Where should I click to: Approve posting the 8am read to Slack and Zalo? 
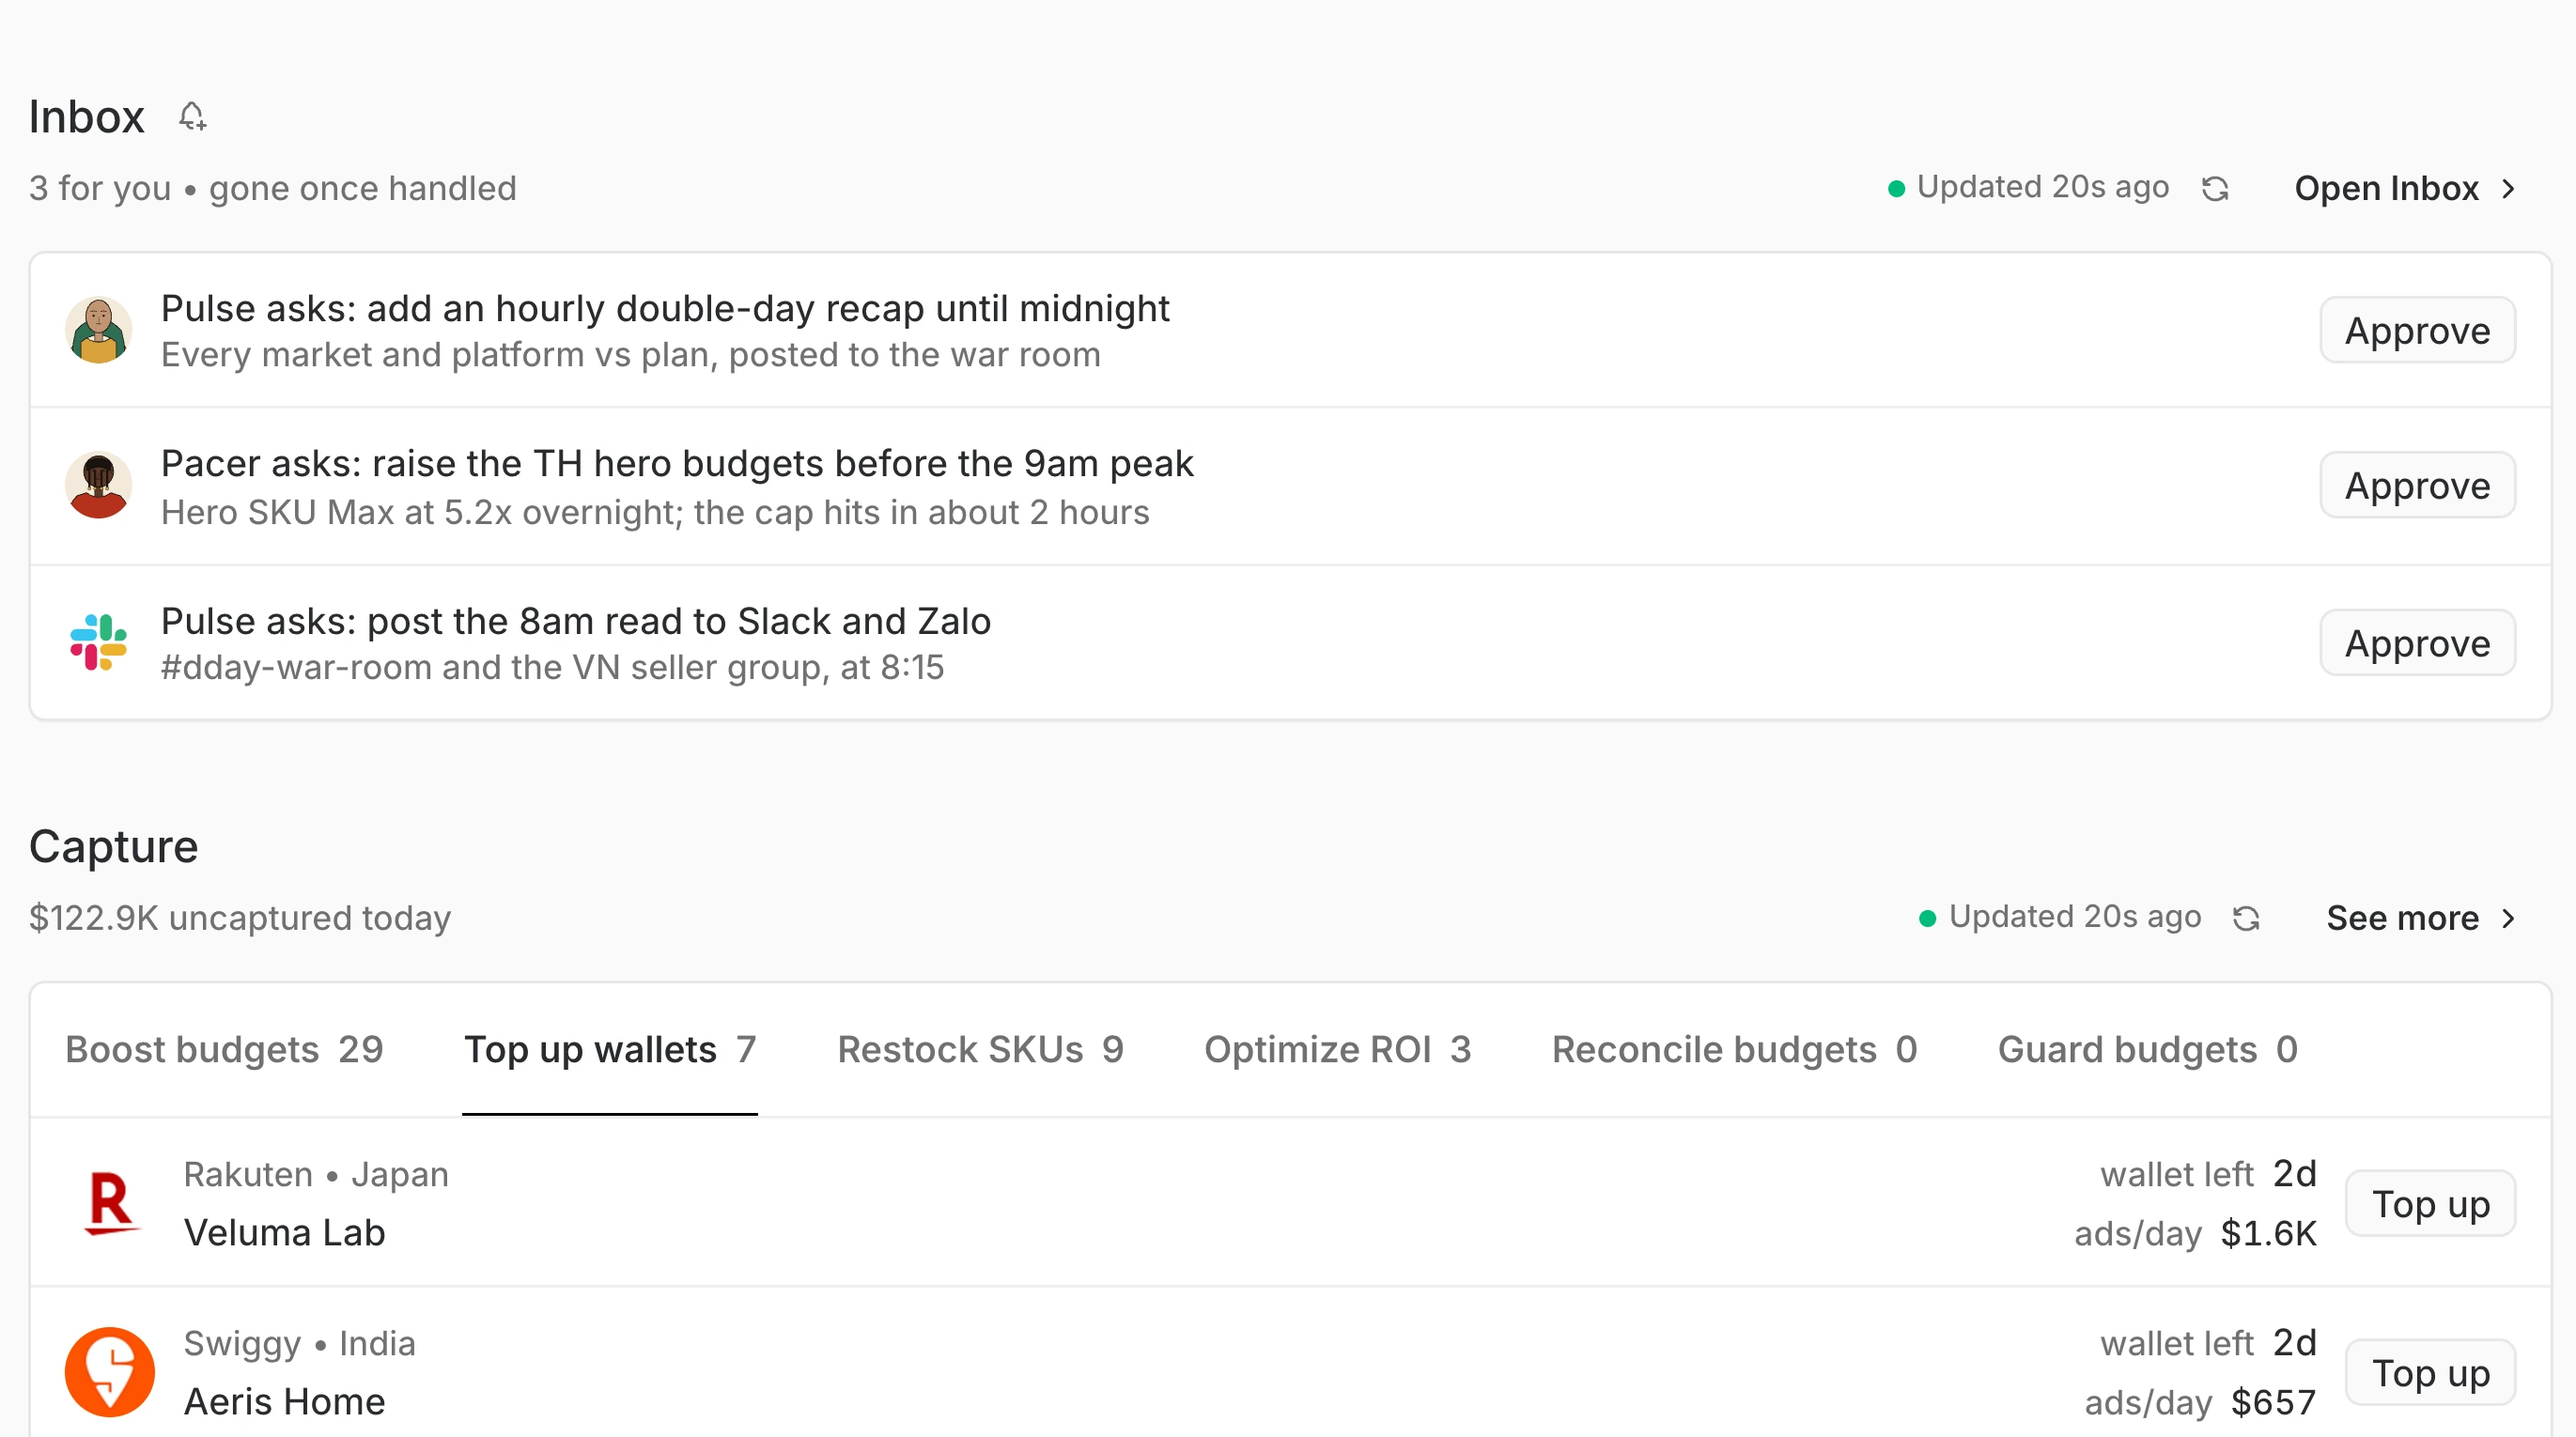pyautogui.click(x=2417, y=643)
